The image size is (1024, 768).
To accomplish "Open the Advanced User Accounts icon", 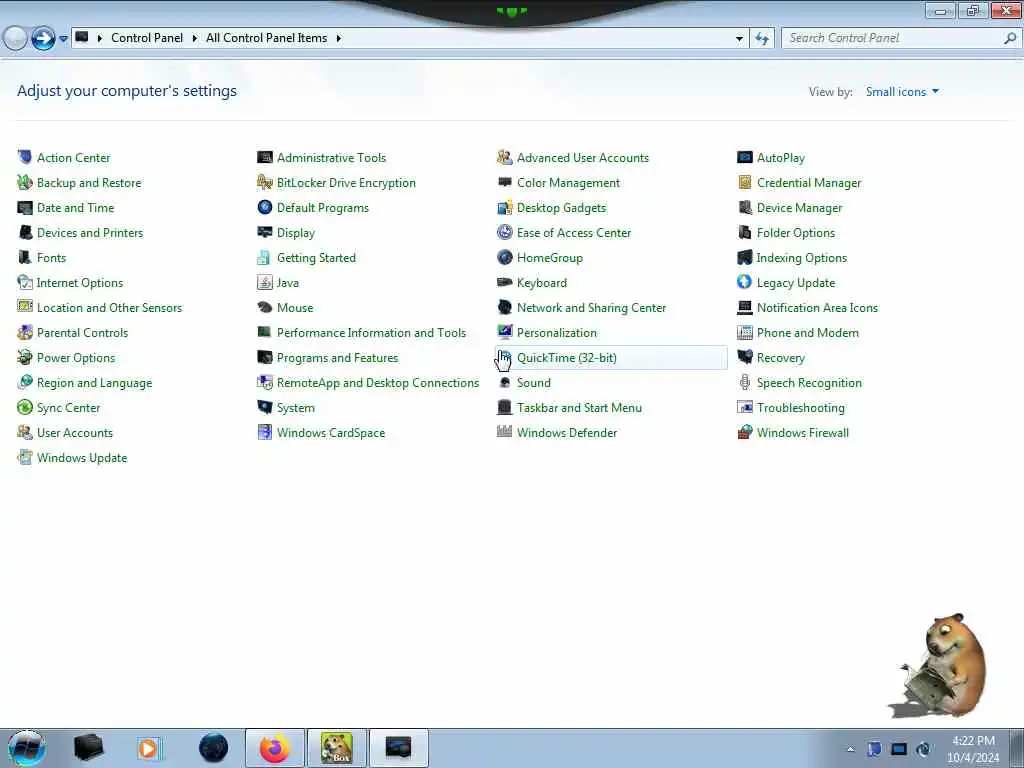I will [x=504, y=157].
